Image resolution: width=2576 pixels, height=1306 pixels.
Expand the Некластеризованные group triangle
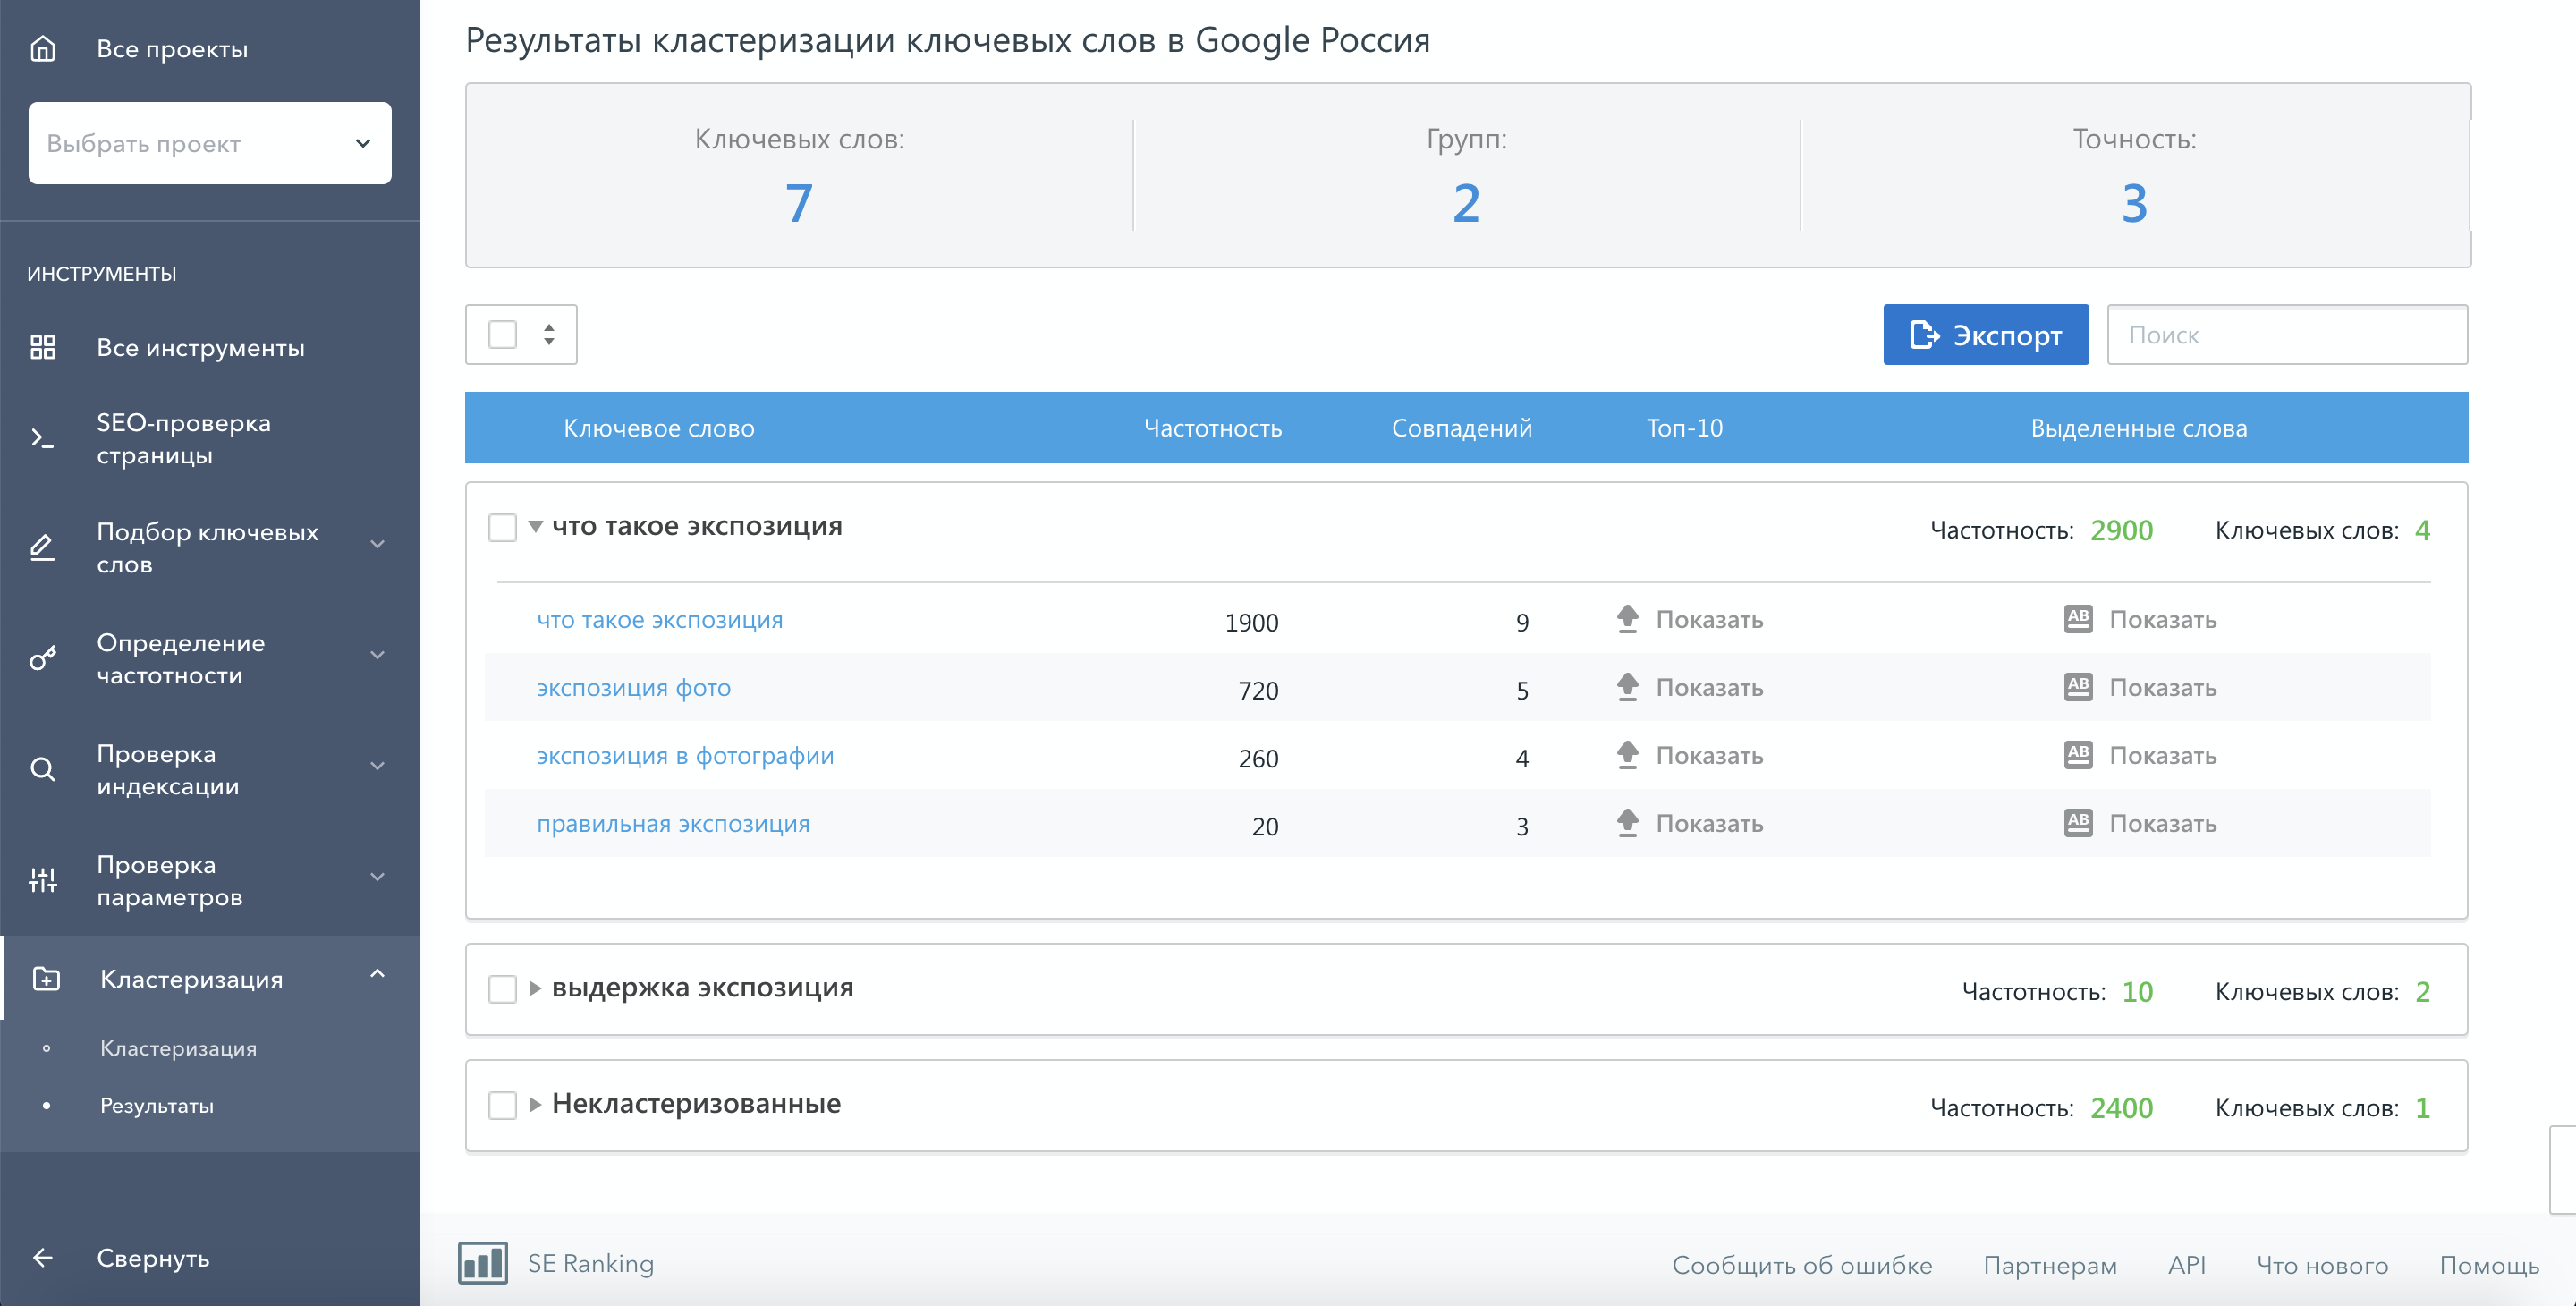[535, 1104]
